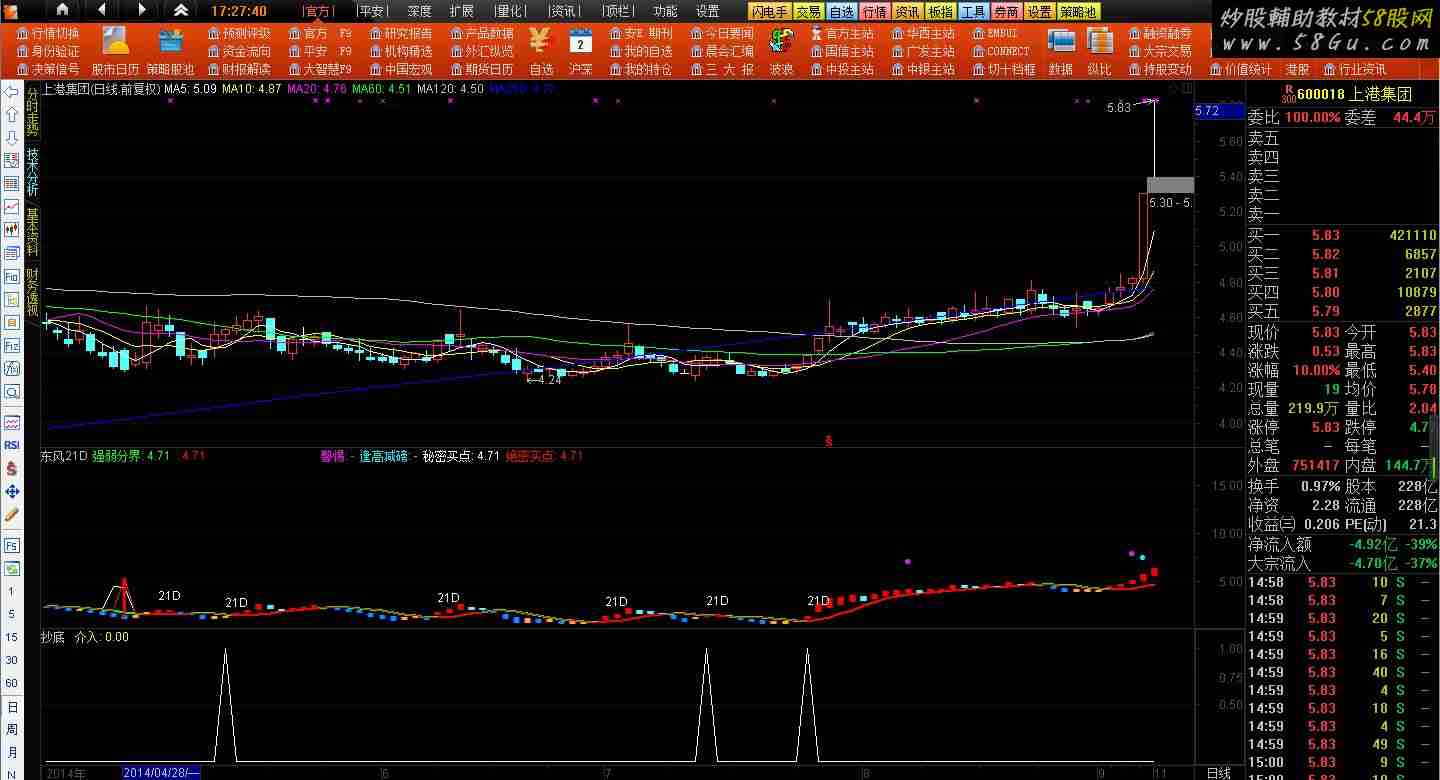The image size is (1440, 780).
Task: Collapse toolbar with double-chevron up icon
Action: tap(181, 10)
